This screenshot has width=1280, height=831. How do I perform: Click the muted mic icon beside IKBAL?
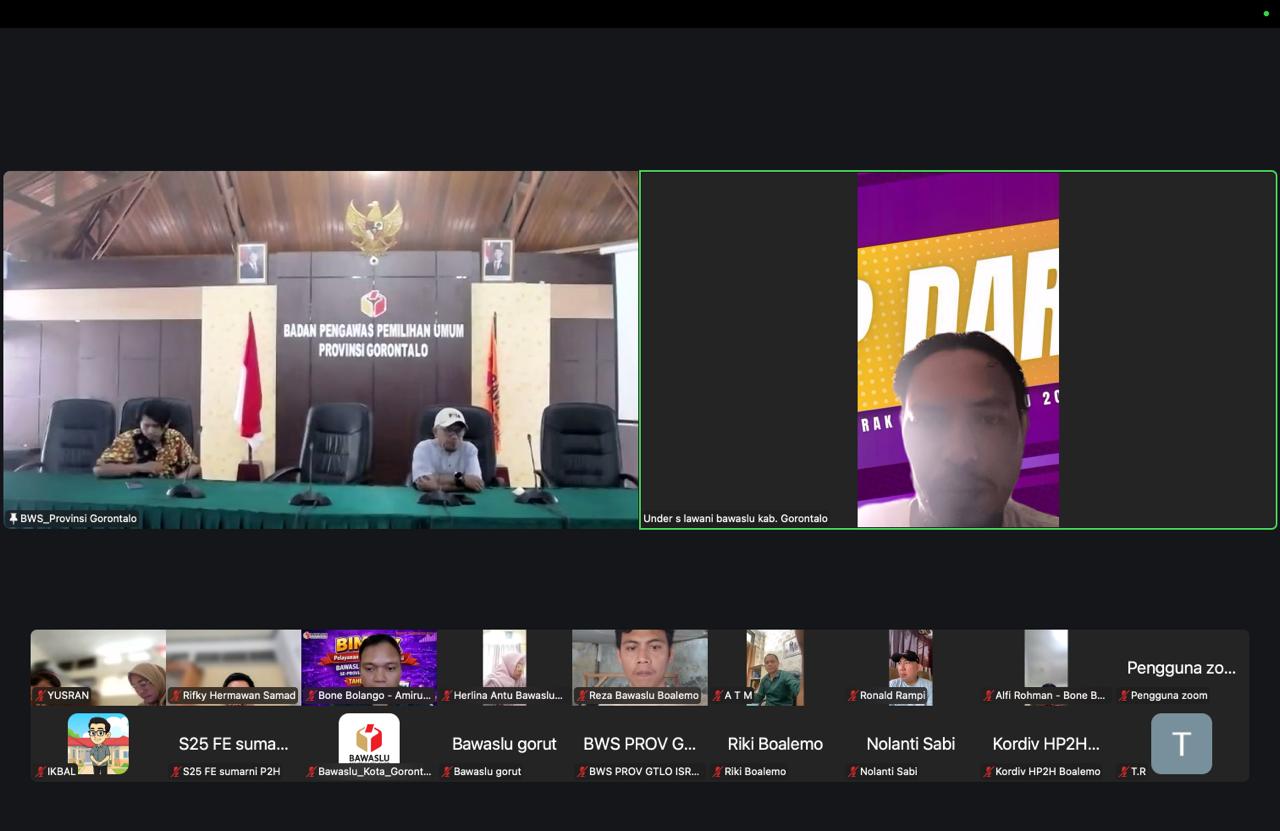click(x=41, y=771)
